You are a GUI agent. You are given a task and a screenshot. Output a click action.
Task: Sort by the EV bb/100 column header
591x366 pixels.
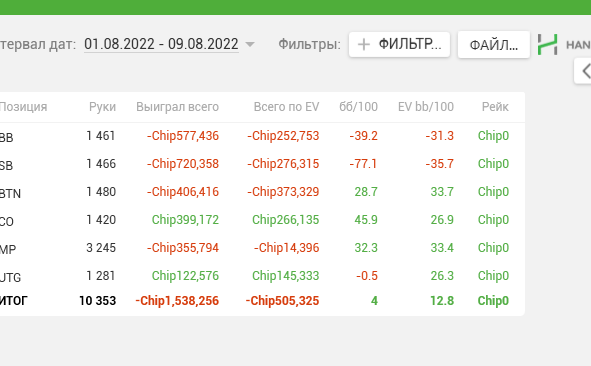coord(426,107)
